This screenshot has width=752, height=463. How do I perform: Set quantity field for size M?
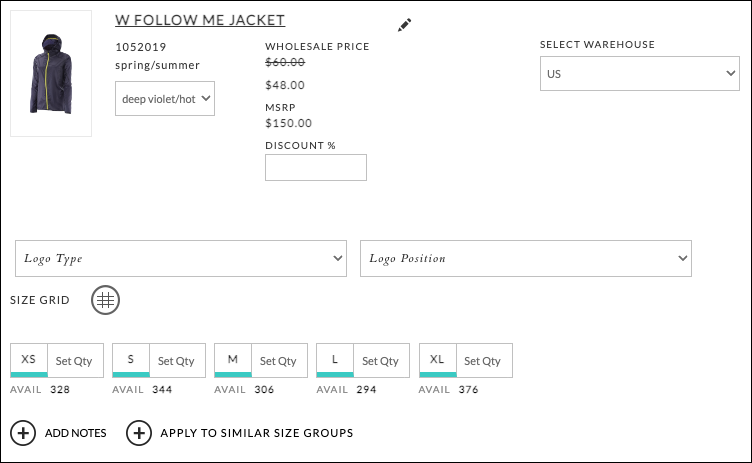pyautogui.click(x=280, y=361)
